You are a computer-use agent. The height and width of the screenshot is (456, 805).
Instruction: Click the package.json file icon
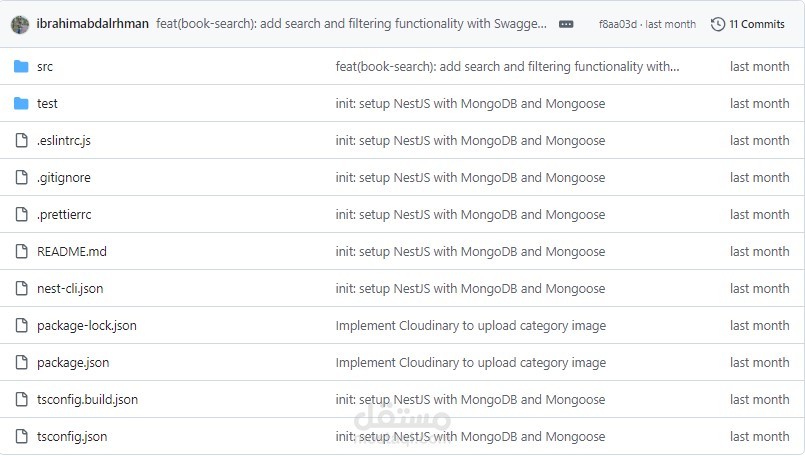22,362
